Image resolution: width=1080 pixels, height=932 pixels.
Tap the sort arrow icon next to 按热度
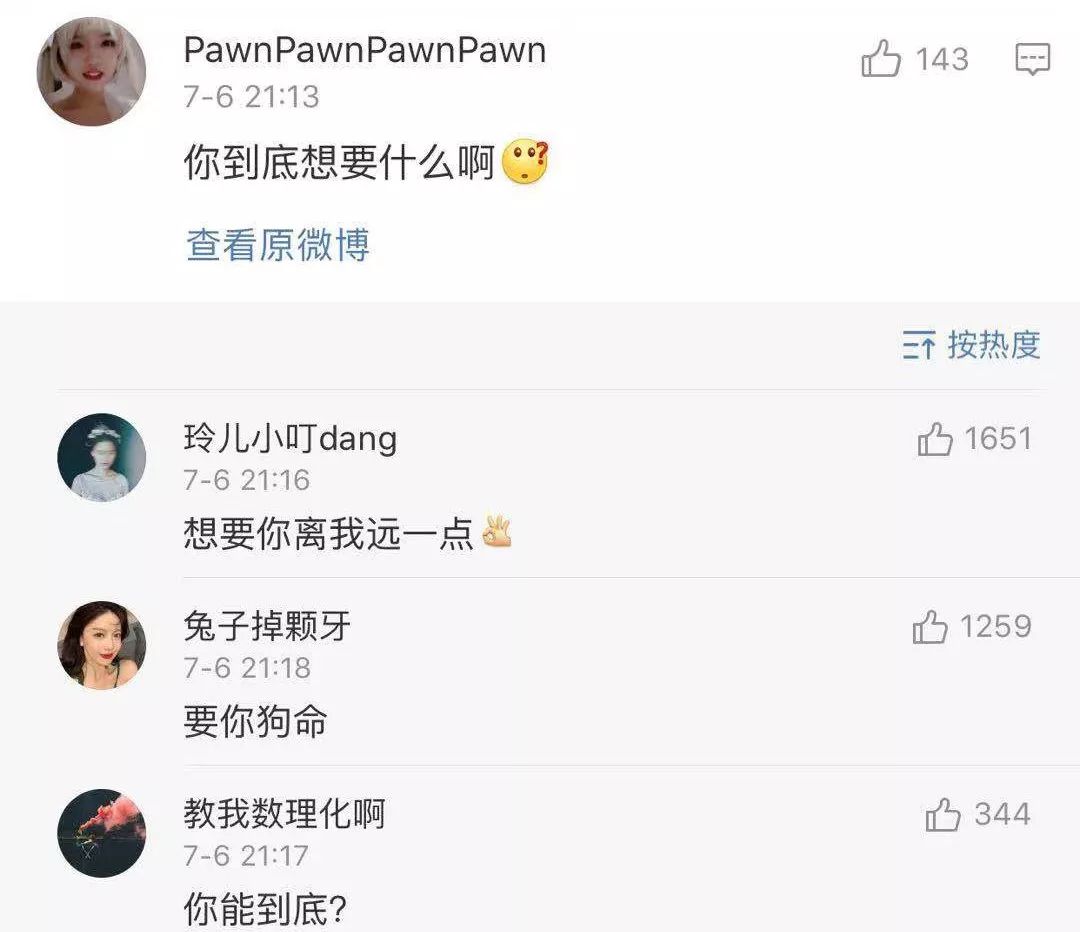(x=920, y=345)
